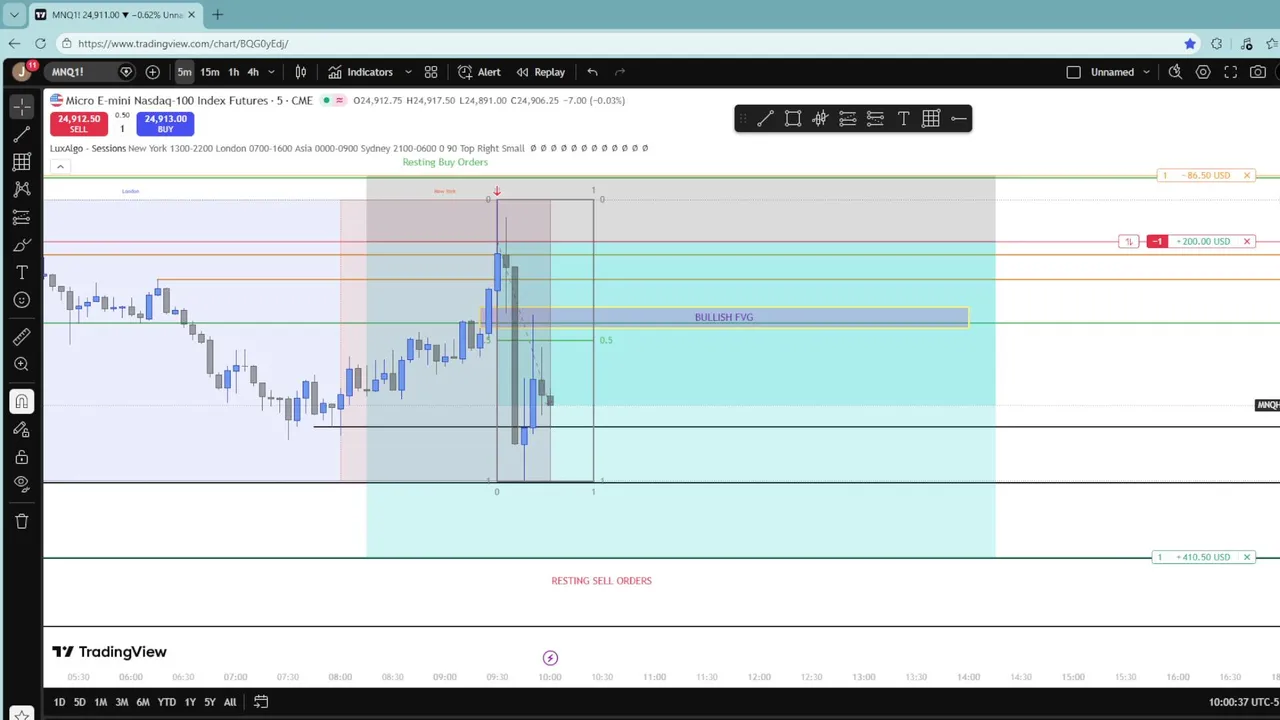
Task: Switch to the 1h timeframe
Action: point(234,72)
